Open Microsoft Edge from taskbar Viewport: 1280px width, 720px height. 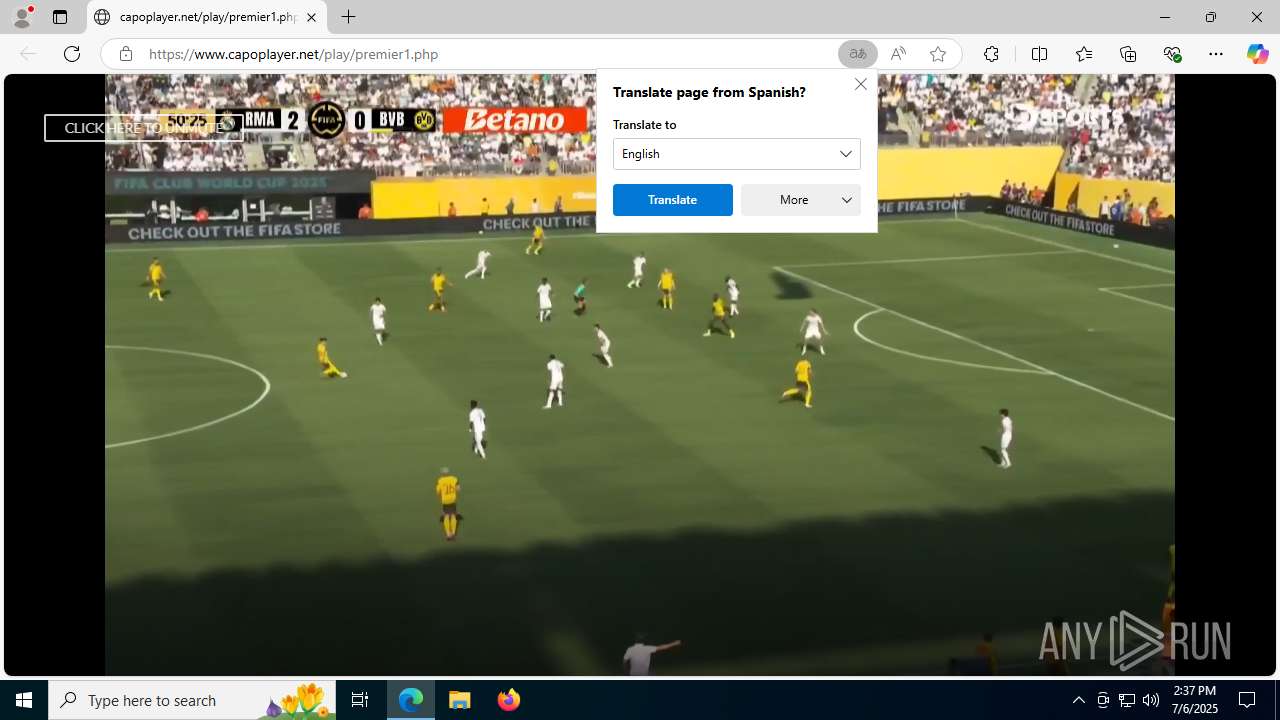pos(411,700)
